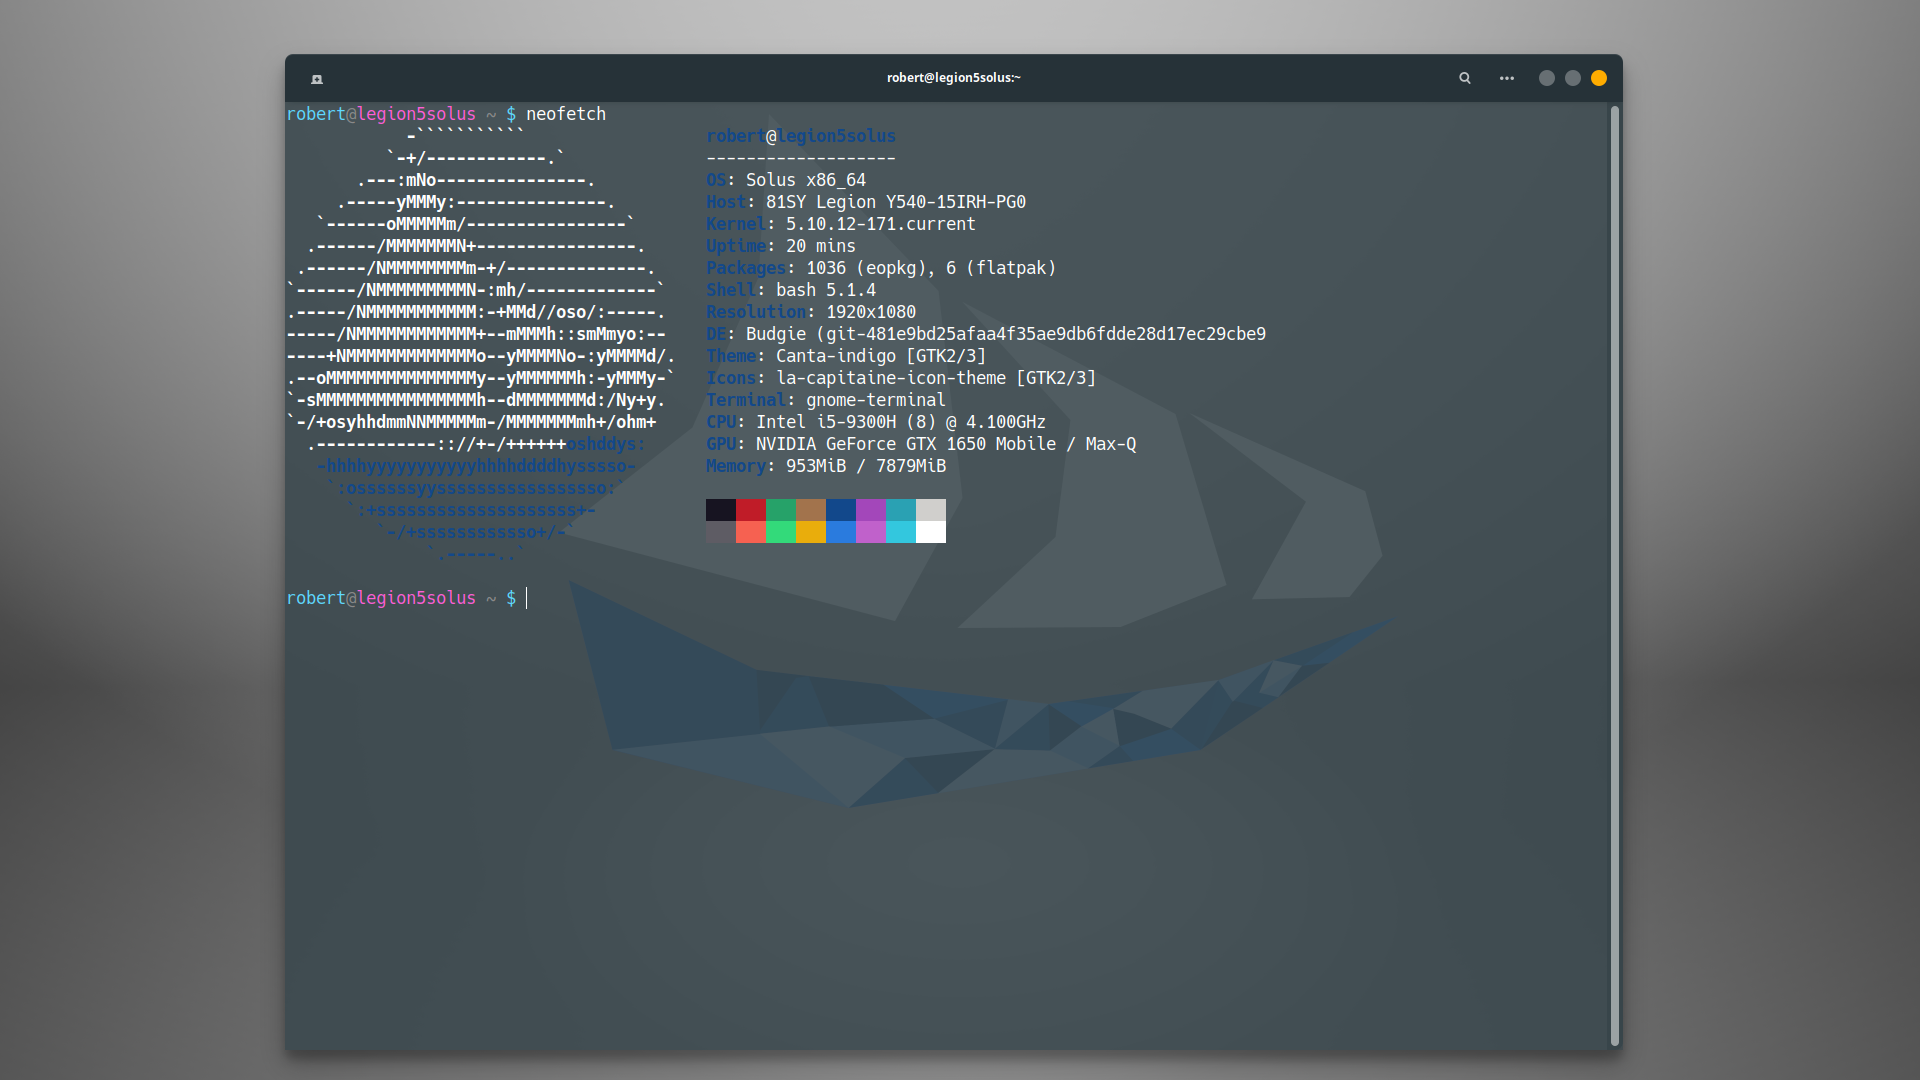The width and height of the screenshot is (1920, 1080).
Task: Click the Shell value bash 5.1.4
Action: coord(826,290)
